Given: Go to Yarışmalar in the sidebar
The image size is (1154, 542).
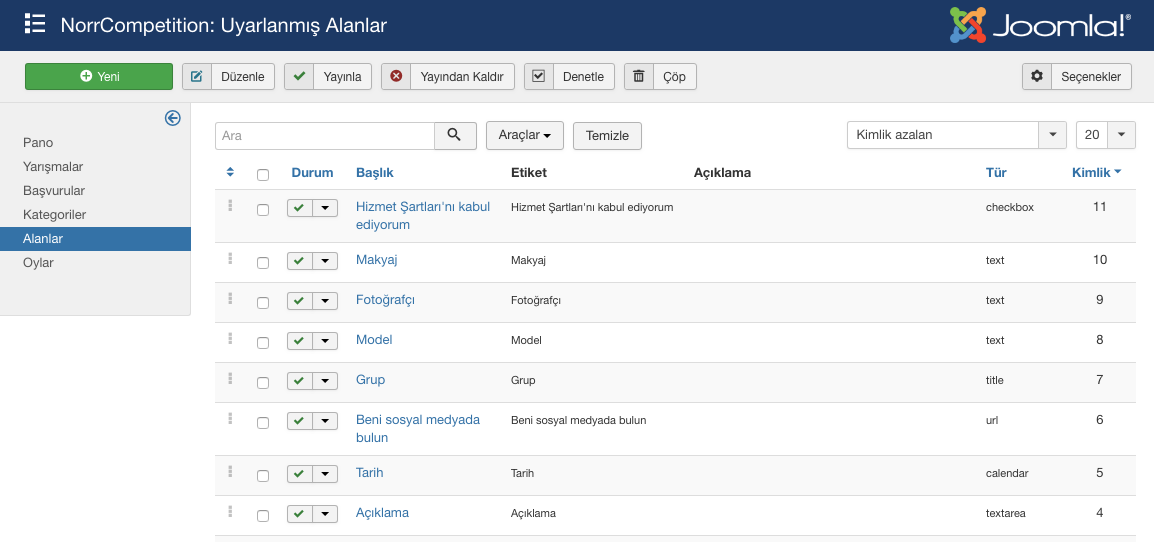Looking at the screenshot, I should (x=53, y=167).
